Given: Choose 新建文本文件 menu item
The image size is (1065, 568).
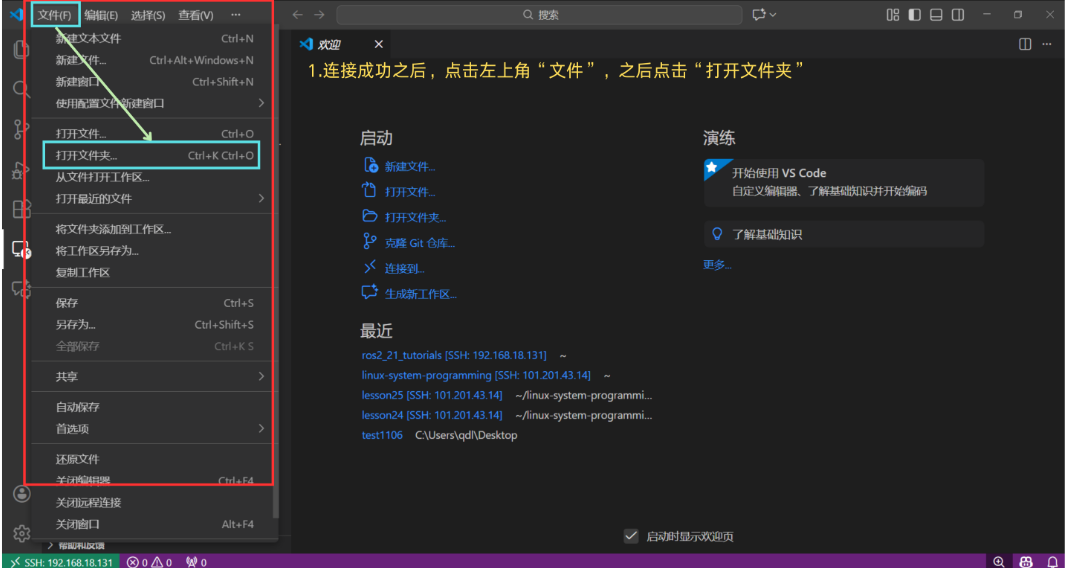Looking at the screenshot, I should [x=155, y=39].
